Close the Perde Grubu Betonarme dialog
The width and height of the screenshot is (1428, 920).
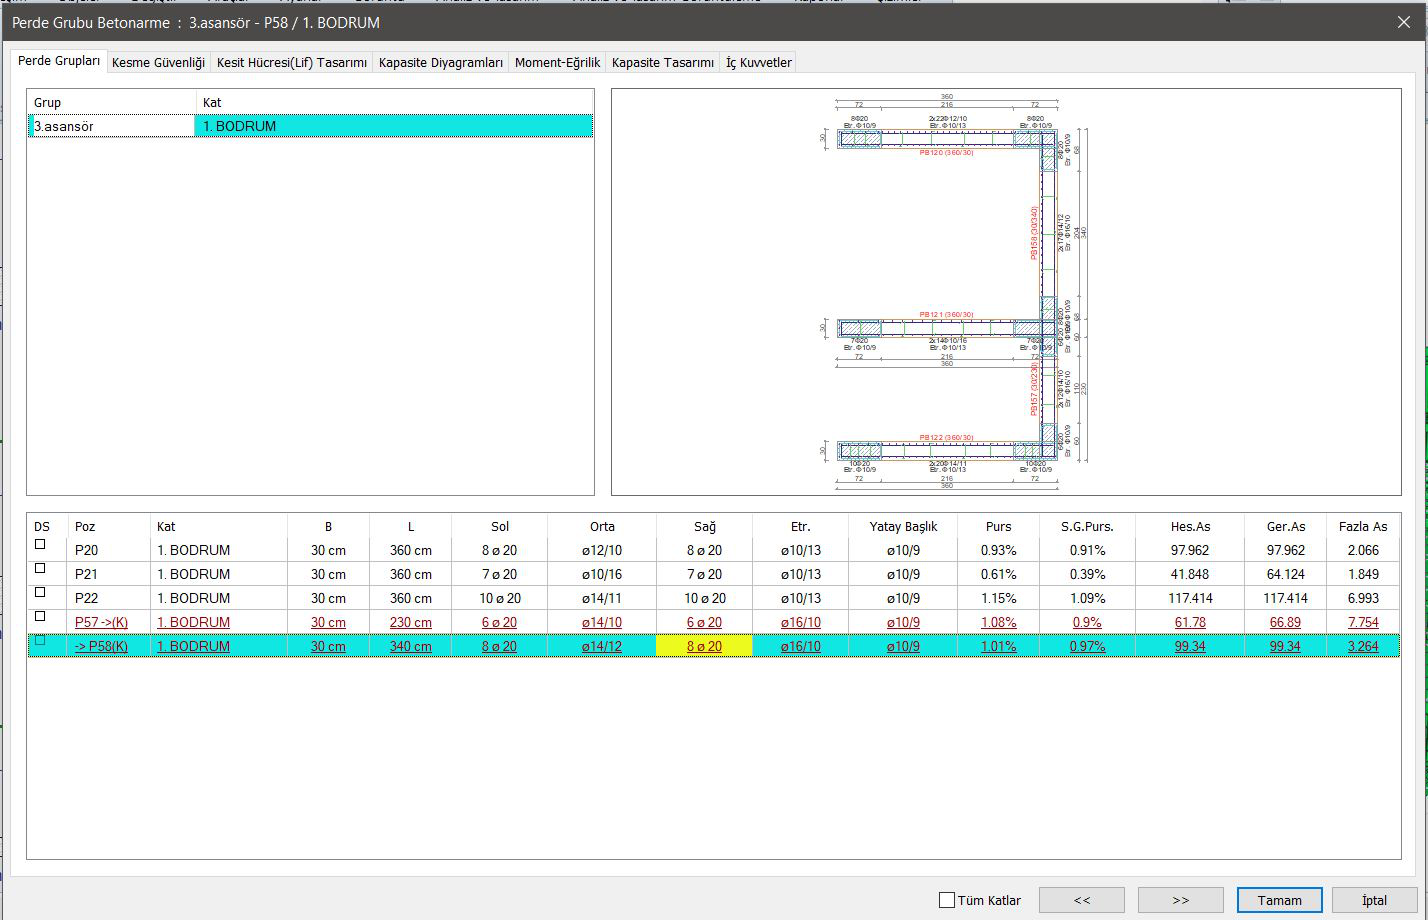1403,22
